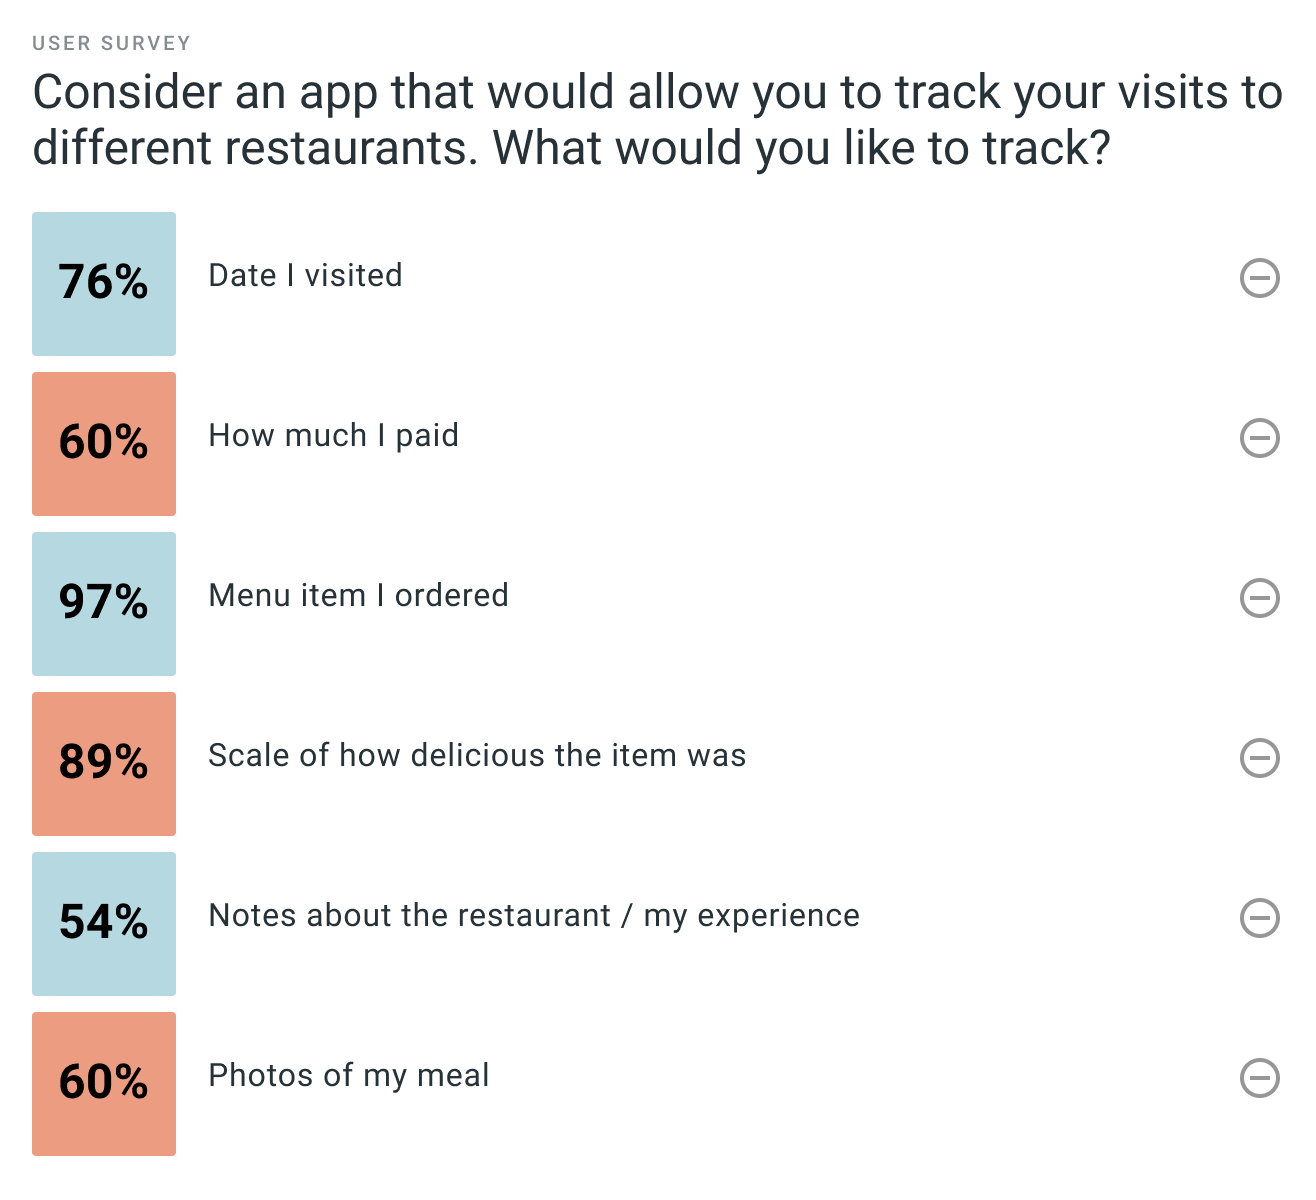Click the blue 54% box

coord(104,924)
